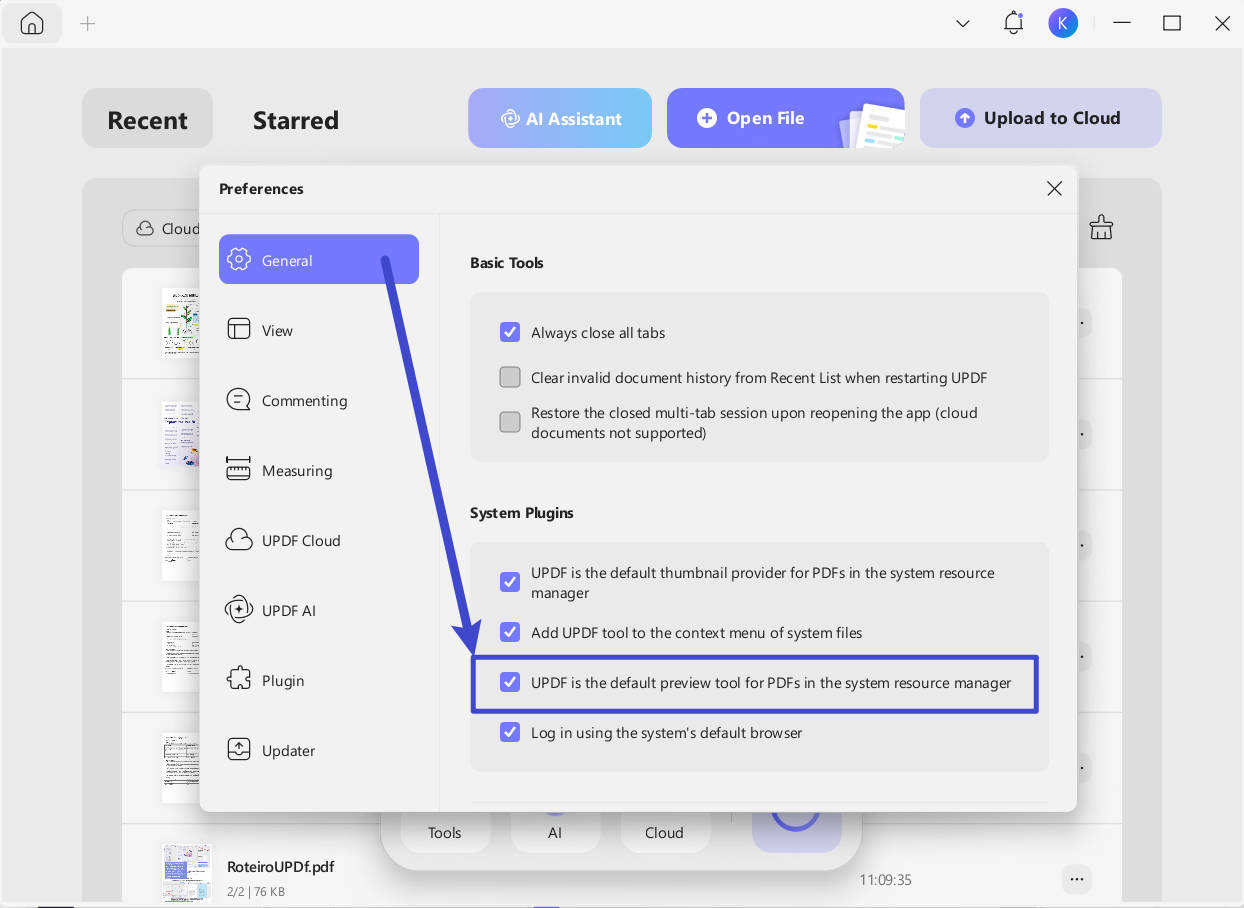Click the UPDF AI sparkle icon

click(239, 610)
